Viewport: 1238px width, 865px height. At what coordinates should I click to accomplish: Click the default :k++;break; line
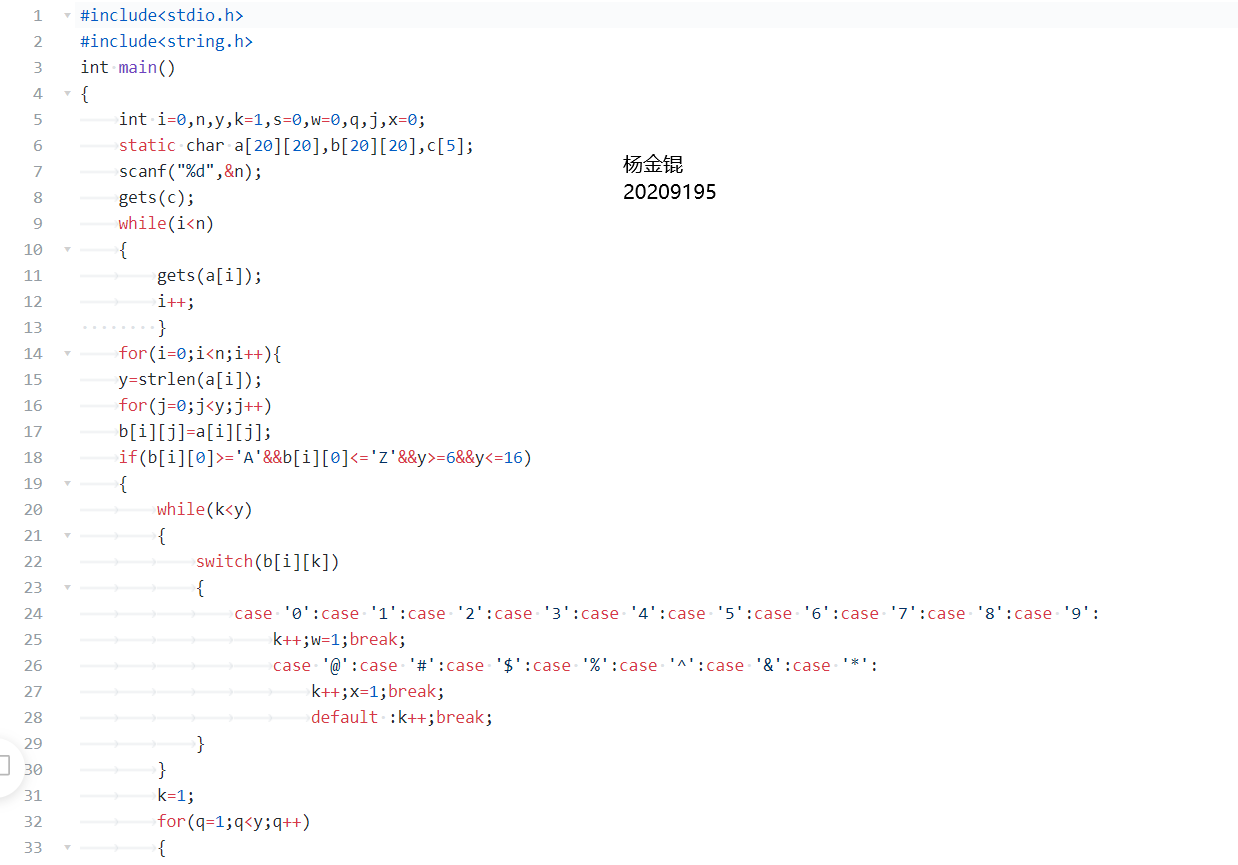click(402, 717)
